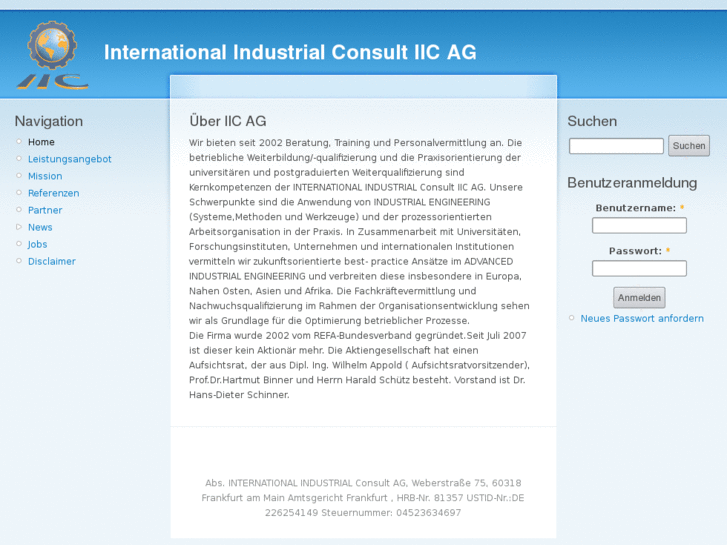
Task: Click the Suchen block heading
Action: point(592,121)
